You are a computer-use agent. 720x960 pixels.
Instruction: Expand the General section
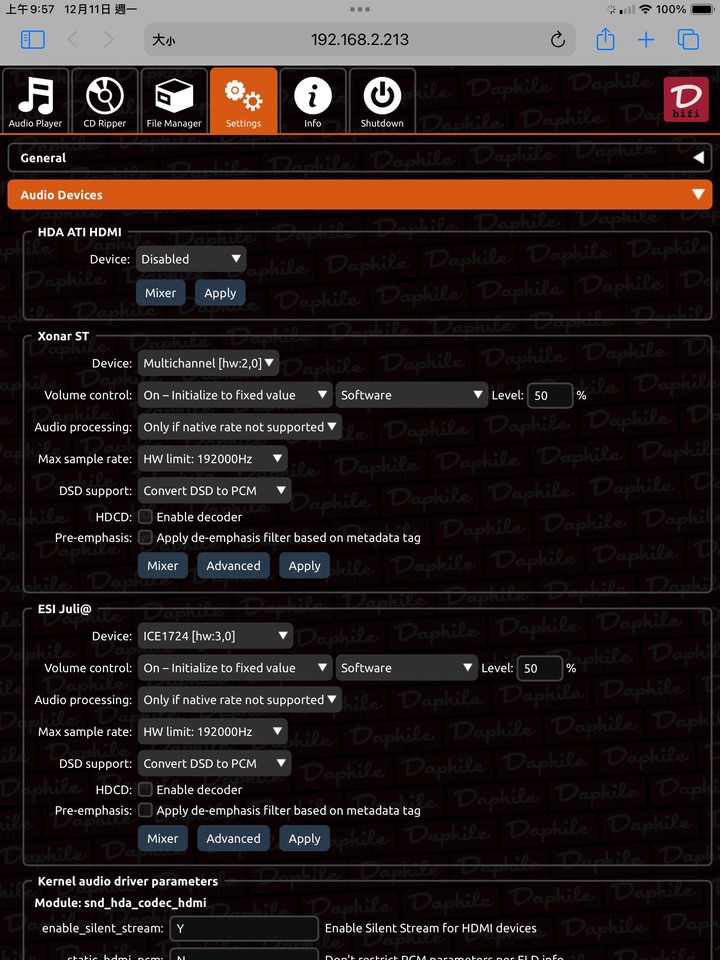[360, 158]
